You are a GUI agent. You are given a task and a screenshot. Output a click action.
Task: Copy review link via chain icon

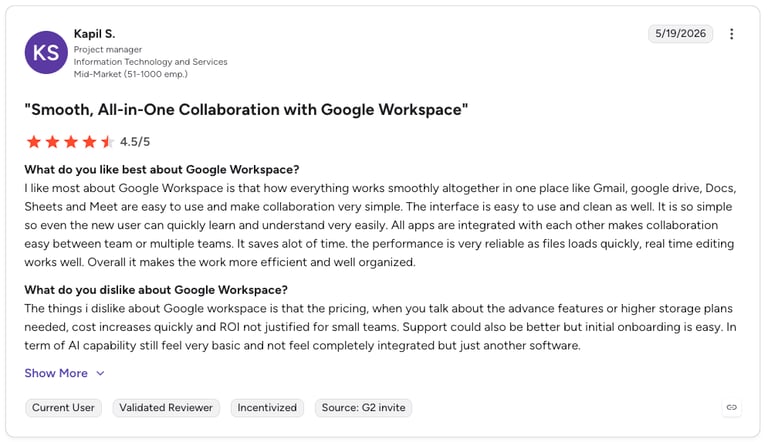point(731,407)
